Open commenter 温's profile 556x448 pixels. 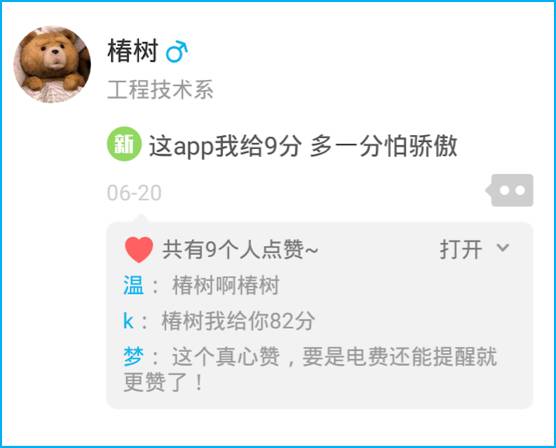[x=134, y=285]
